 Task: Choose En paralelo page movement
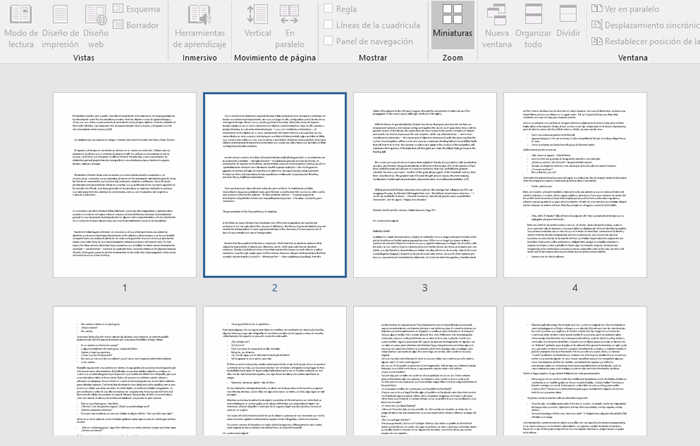click(x=289, y=24)
